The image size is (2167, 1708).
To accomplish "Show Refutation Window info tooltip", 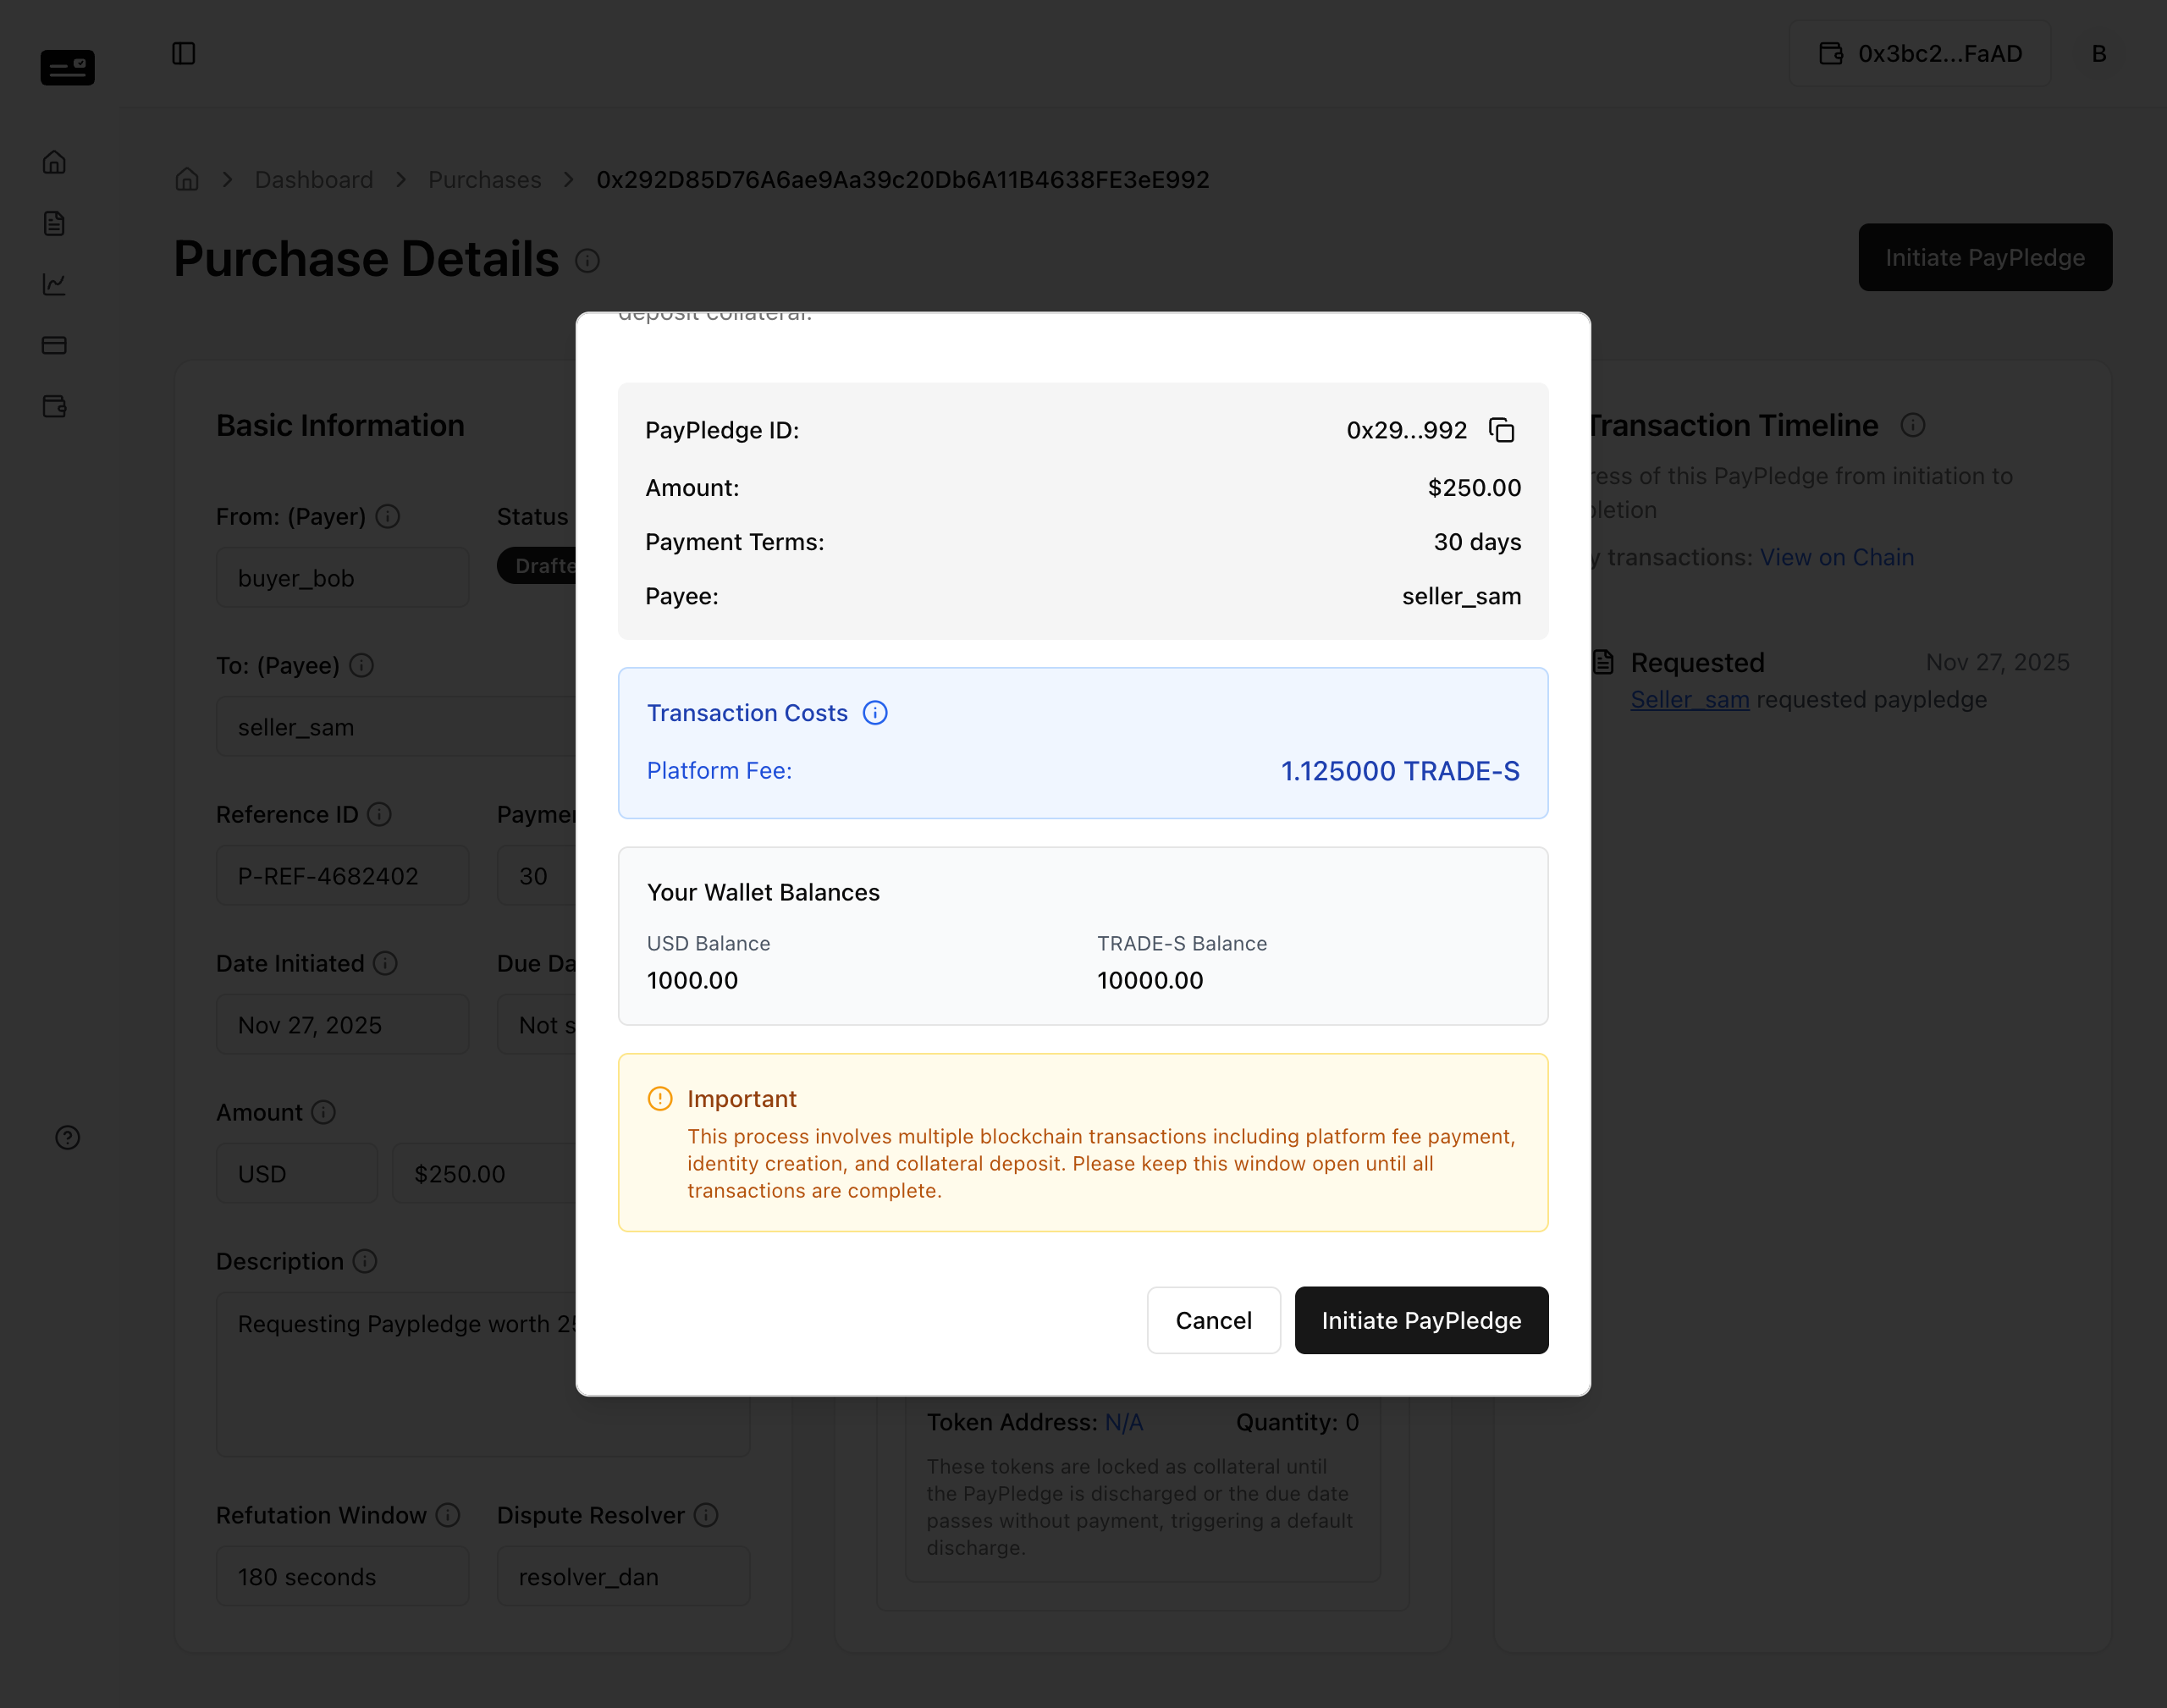I will 449,1516.
